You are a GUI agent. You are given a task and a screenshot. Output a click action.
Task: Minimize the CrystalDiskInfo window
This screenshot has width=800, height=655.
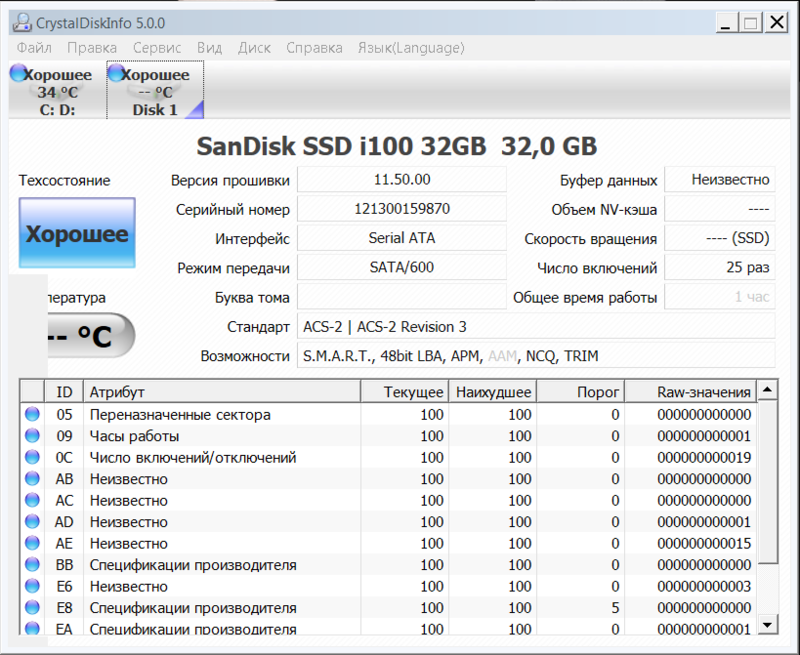[x=726, y=23]
